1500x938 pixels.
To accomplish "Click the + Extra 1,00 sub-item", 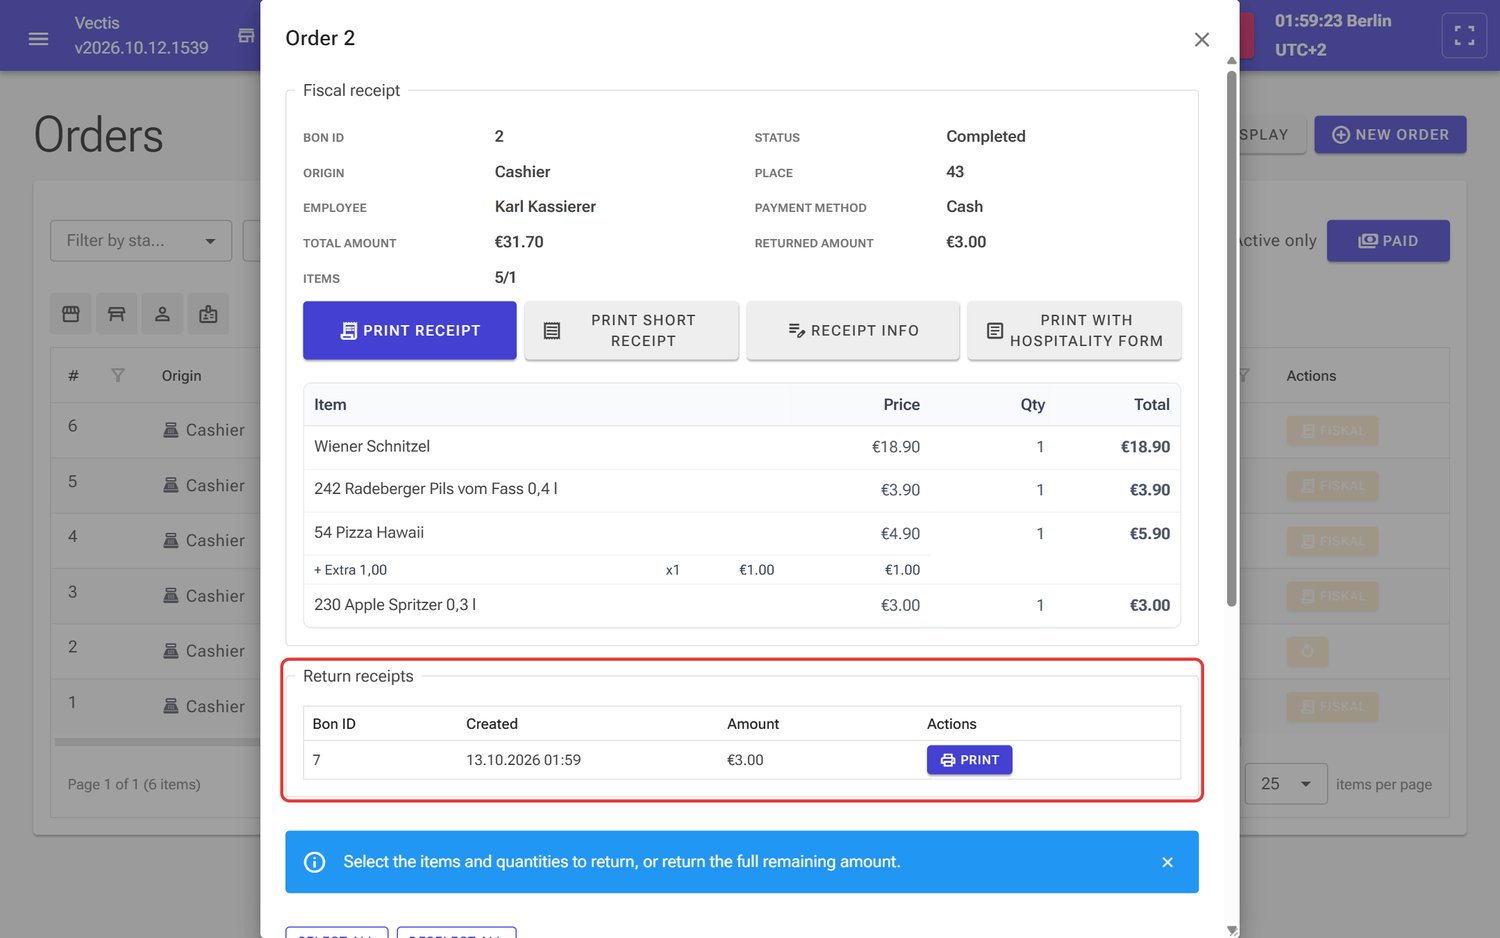I will point(350,570).
